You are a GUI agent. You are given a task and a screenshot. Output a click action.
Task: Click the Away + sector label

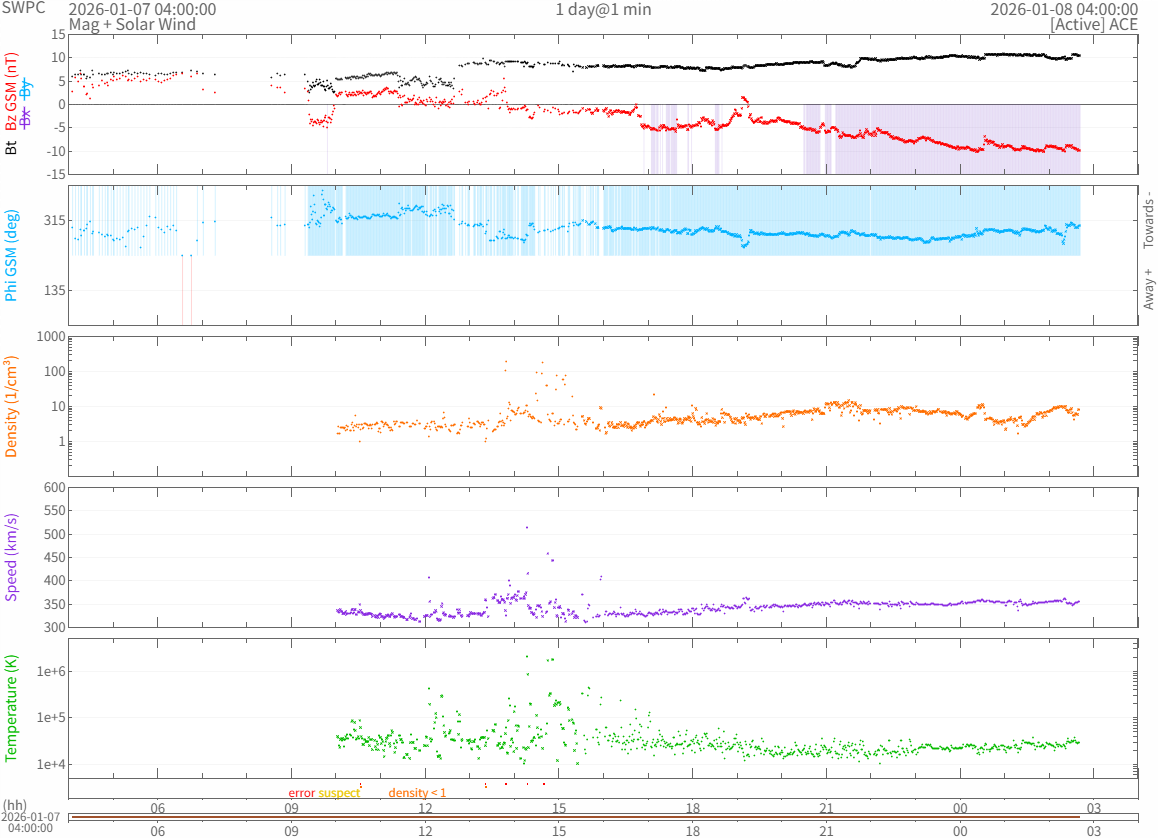[x=1148, y=288]
